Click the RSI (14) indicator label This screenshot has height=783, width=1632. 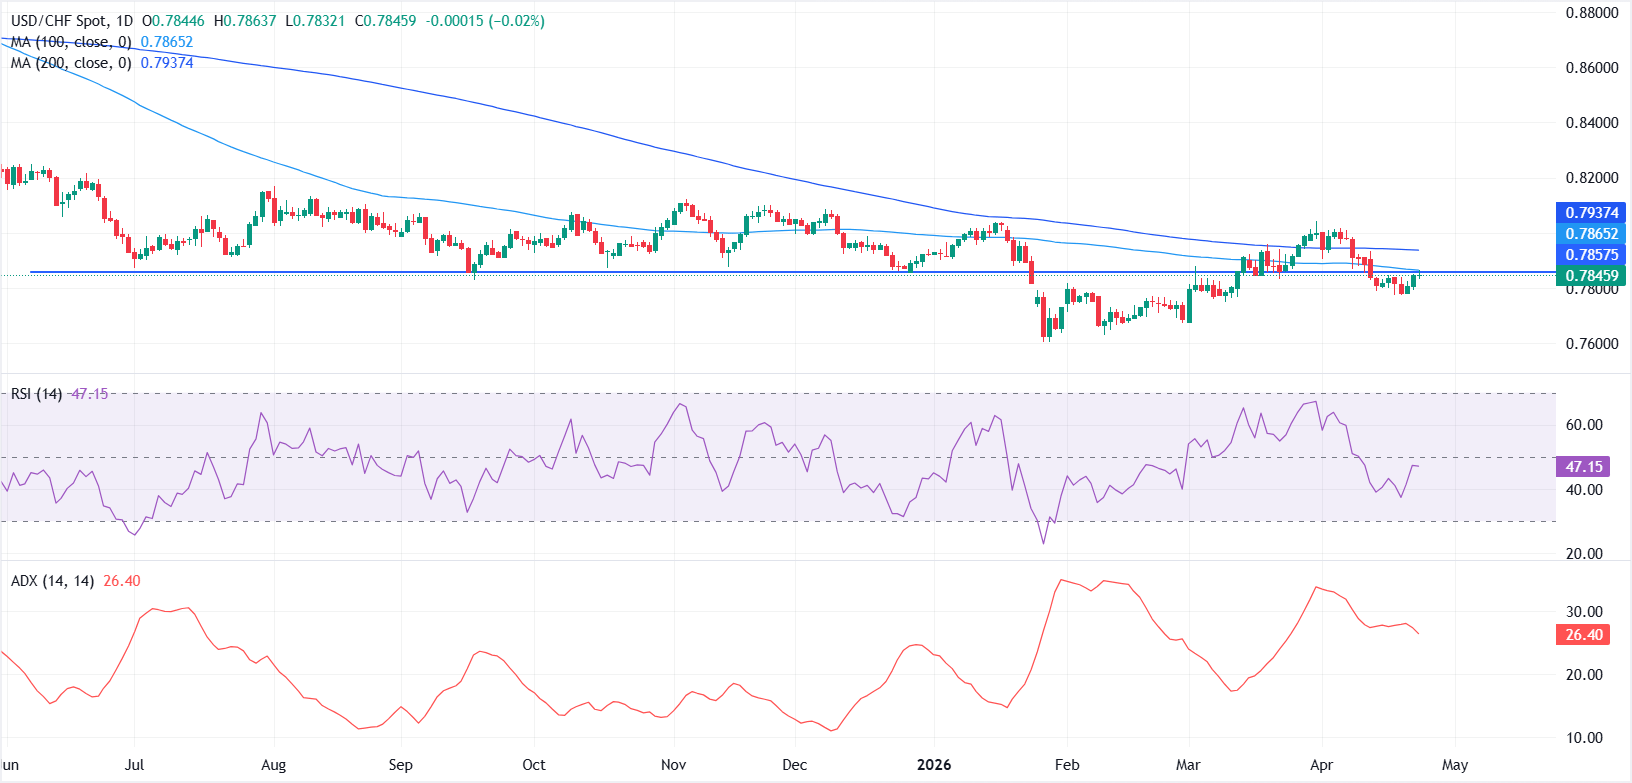click(36, 394)
